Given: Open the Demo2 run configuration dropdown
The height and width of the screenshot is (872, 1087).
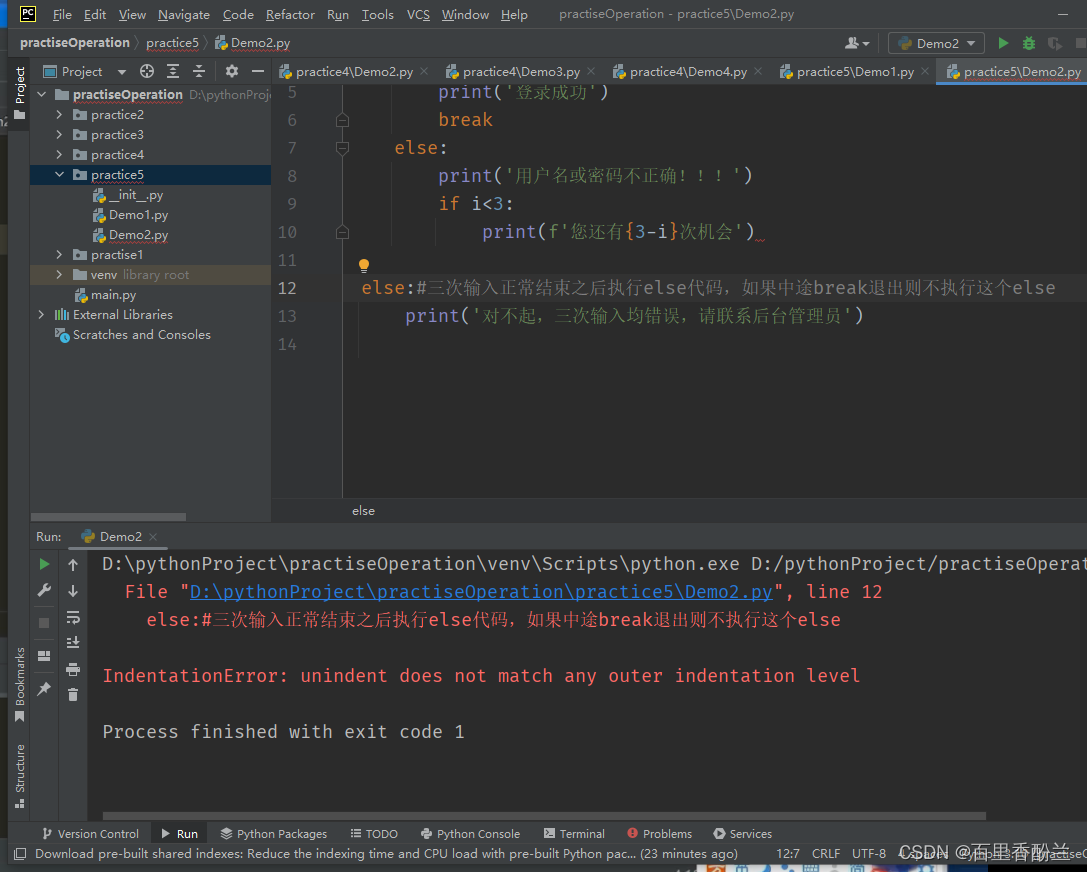Looking at the screenshot, I should pos(936,43).
